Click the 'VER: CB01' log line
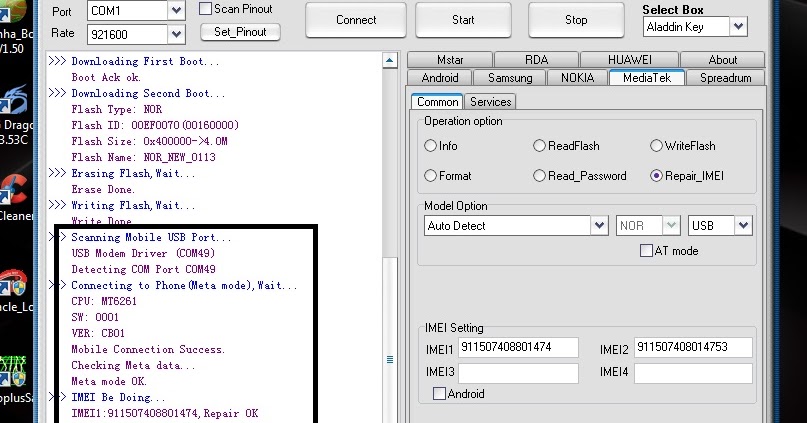The width and height of the screenshot is (807, 423). (x=98, y=333)
